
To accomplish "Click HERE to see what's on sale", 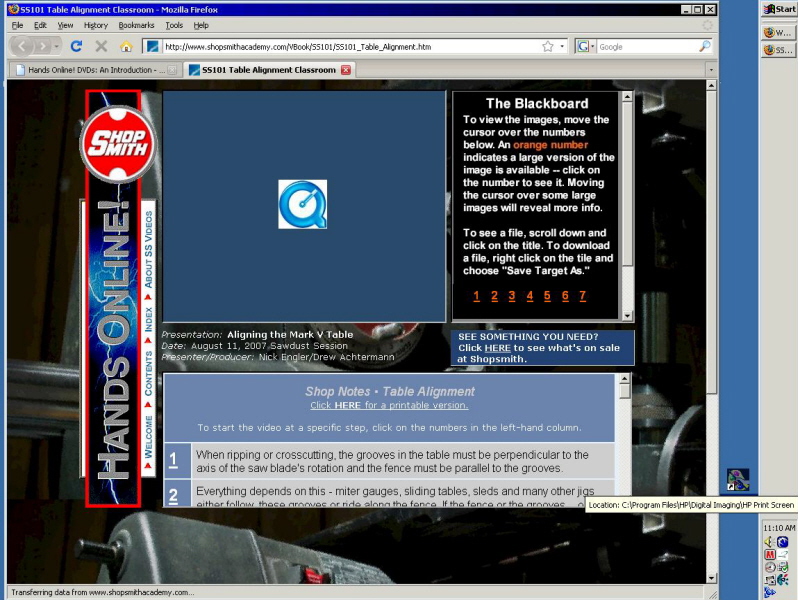I will click(497, 348).
